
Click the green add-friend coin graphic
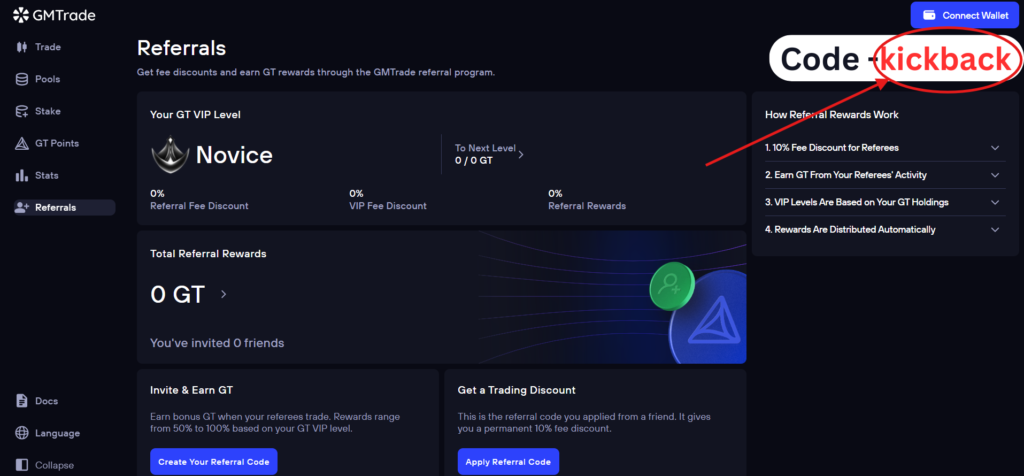tap(673, 284)
